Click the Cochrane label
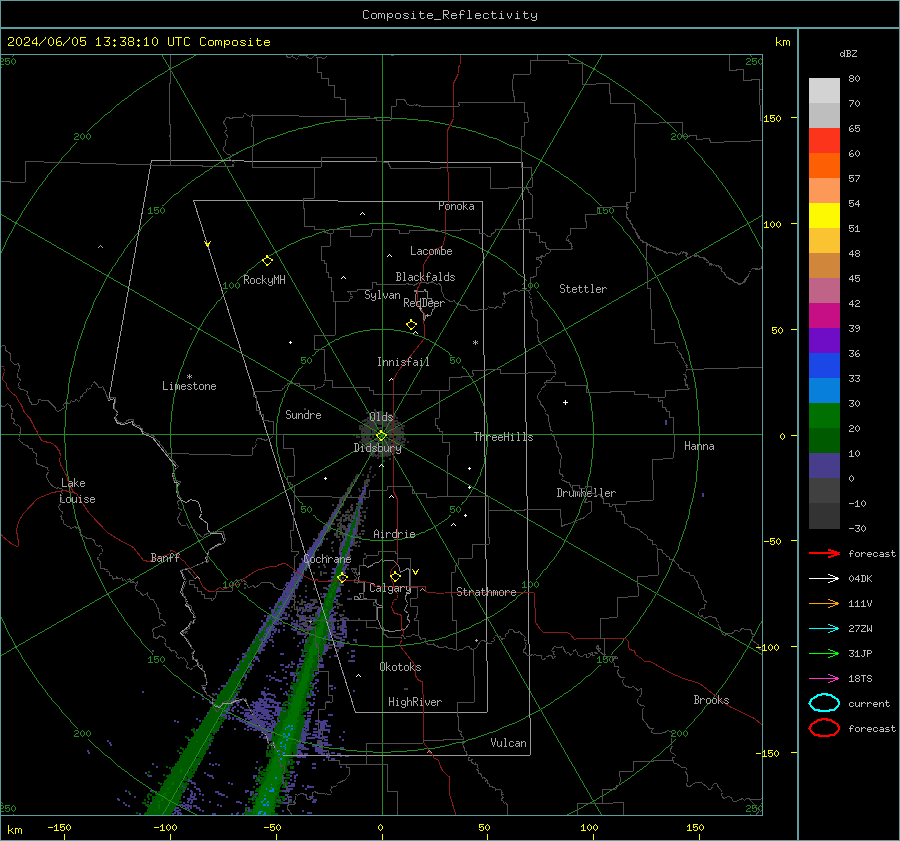This screenshot has height=841, width=900. pyautogui.click(x=327, y=559)
